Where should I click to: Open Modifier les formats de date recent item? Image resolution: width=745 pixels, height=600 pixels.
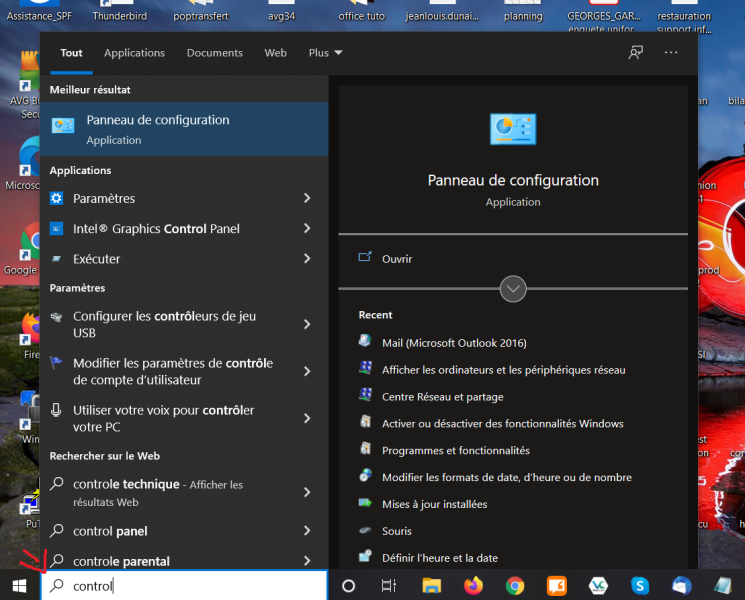(507, 477)
